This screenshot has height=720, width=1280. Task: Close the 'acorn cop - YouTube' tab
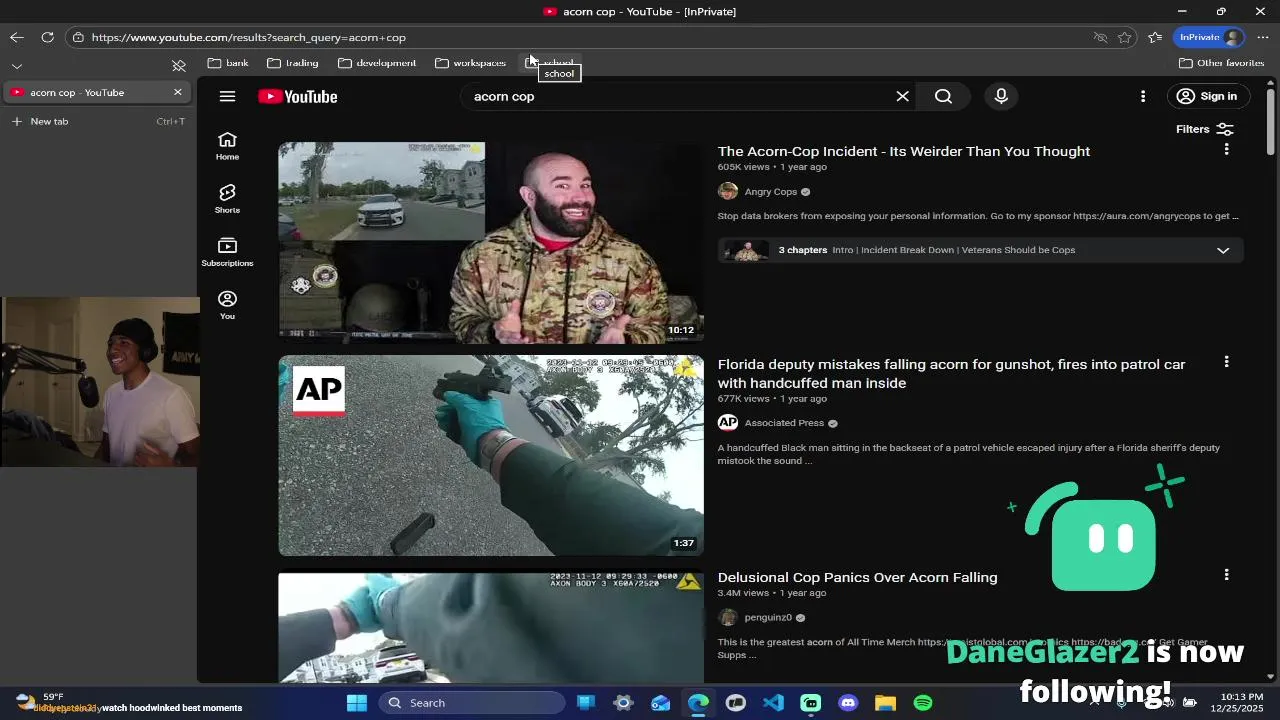coord(178,92)
